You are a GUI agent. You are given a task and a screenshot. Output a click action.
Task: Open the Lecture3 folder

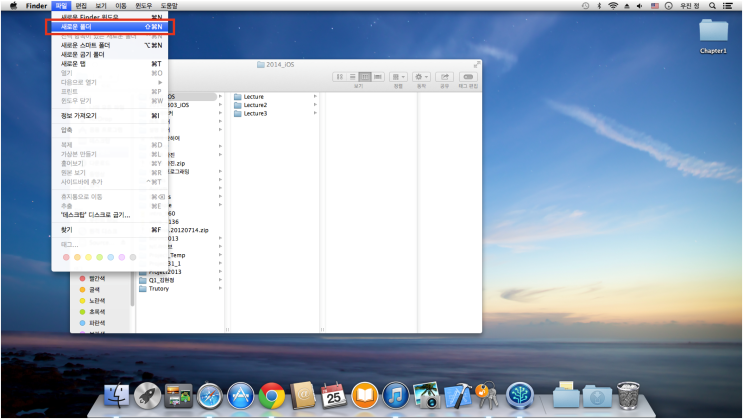pos(255,114)
